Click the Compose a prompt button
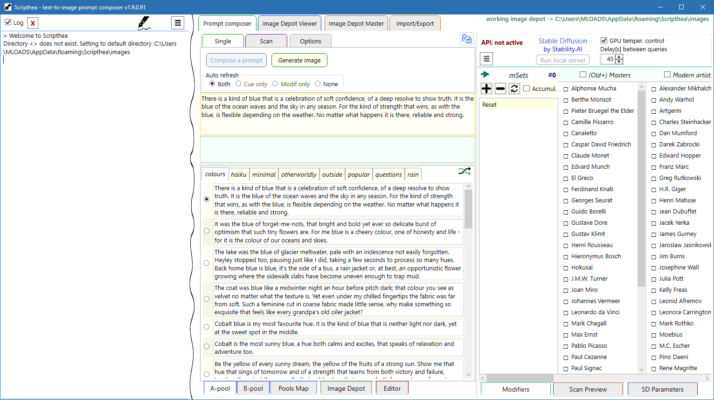The height and width of the screenshot is (400, 714). (236, 60)
